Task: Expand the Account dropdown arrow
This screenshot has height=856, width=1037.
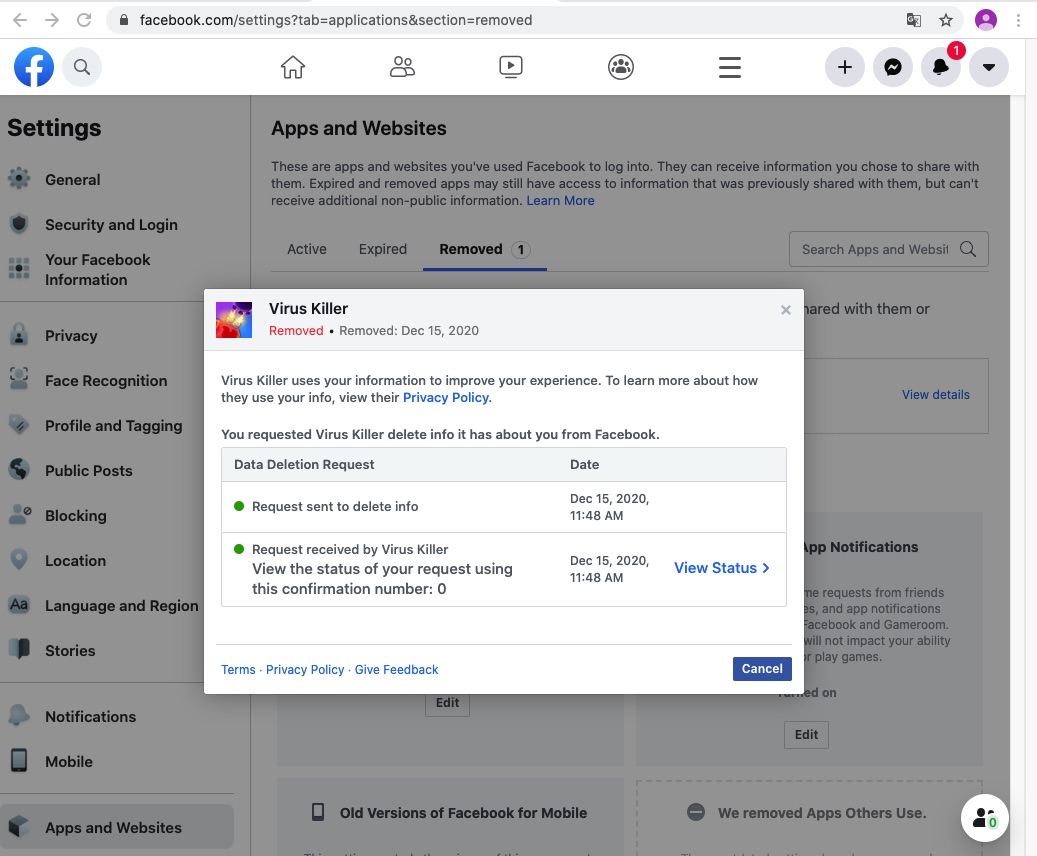Action: (x=989, y=67)
